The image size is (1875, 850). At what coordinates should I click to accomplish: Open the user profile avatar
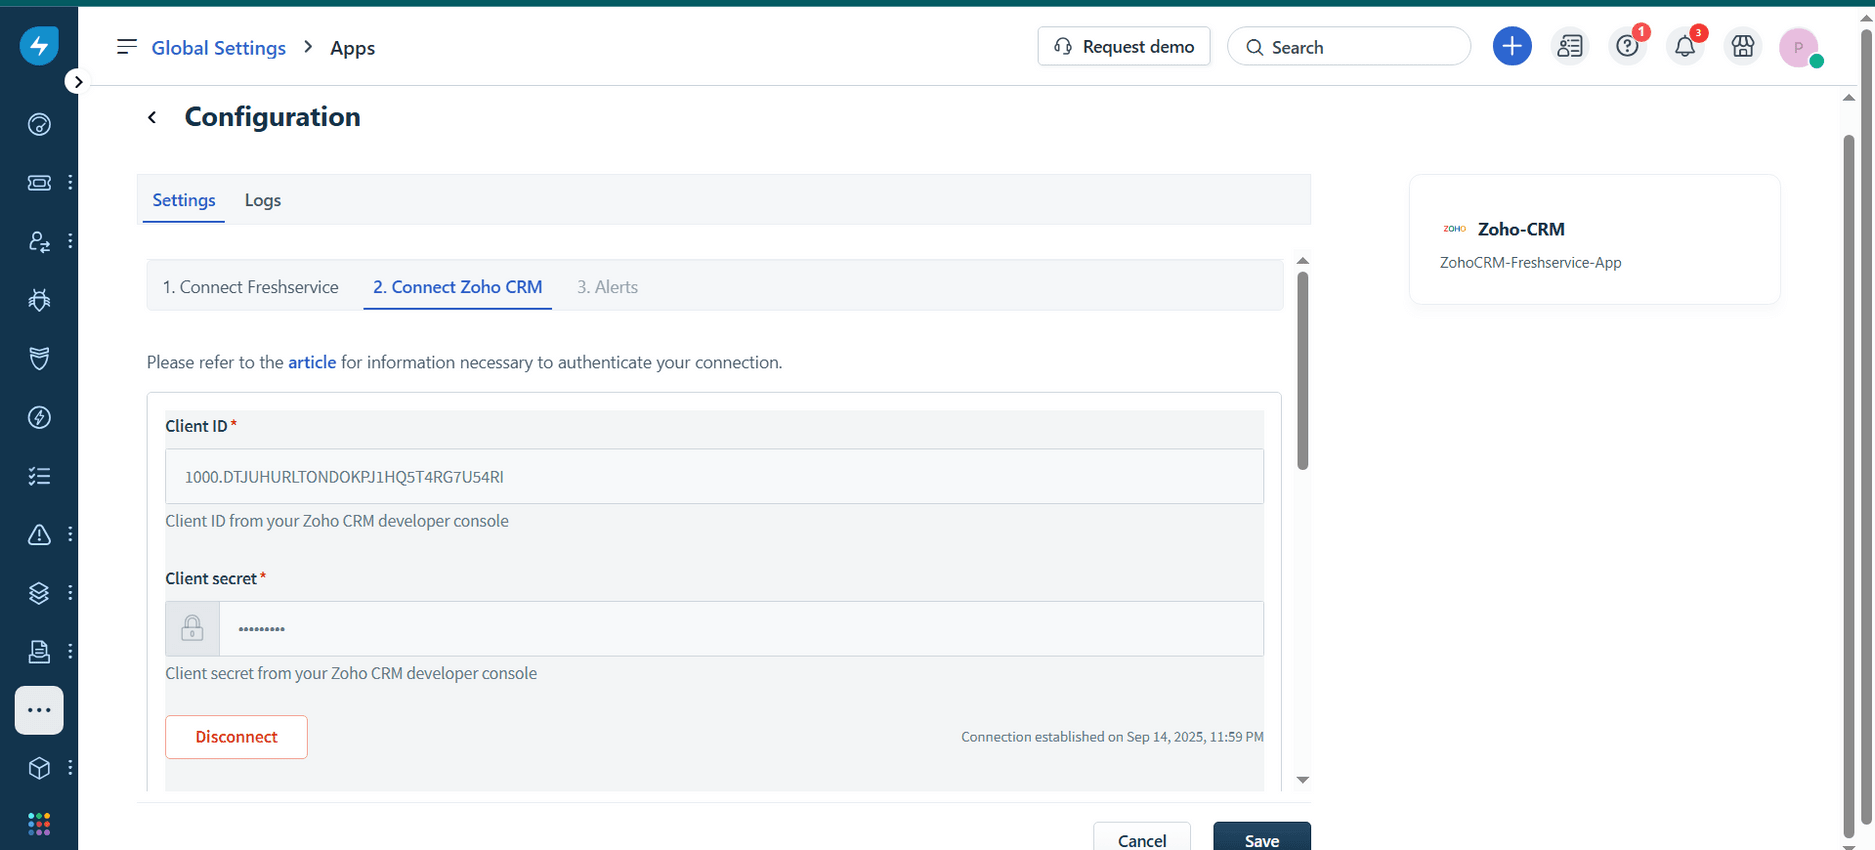(1799, 47)
